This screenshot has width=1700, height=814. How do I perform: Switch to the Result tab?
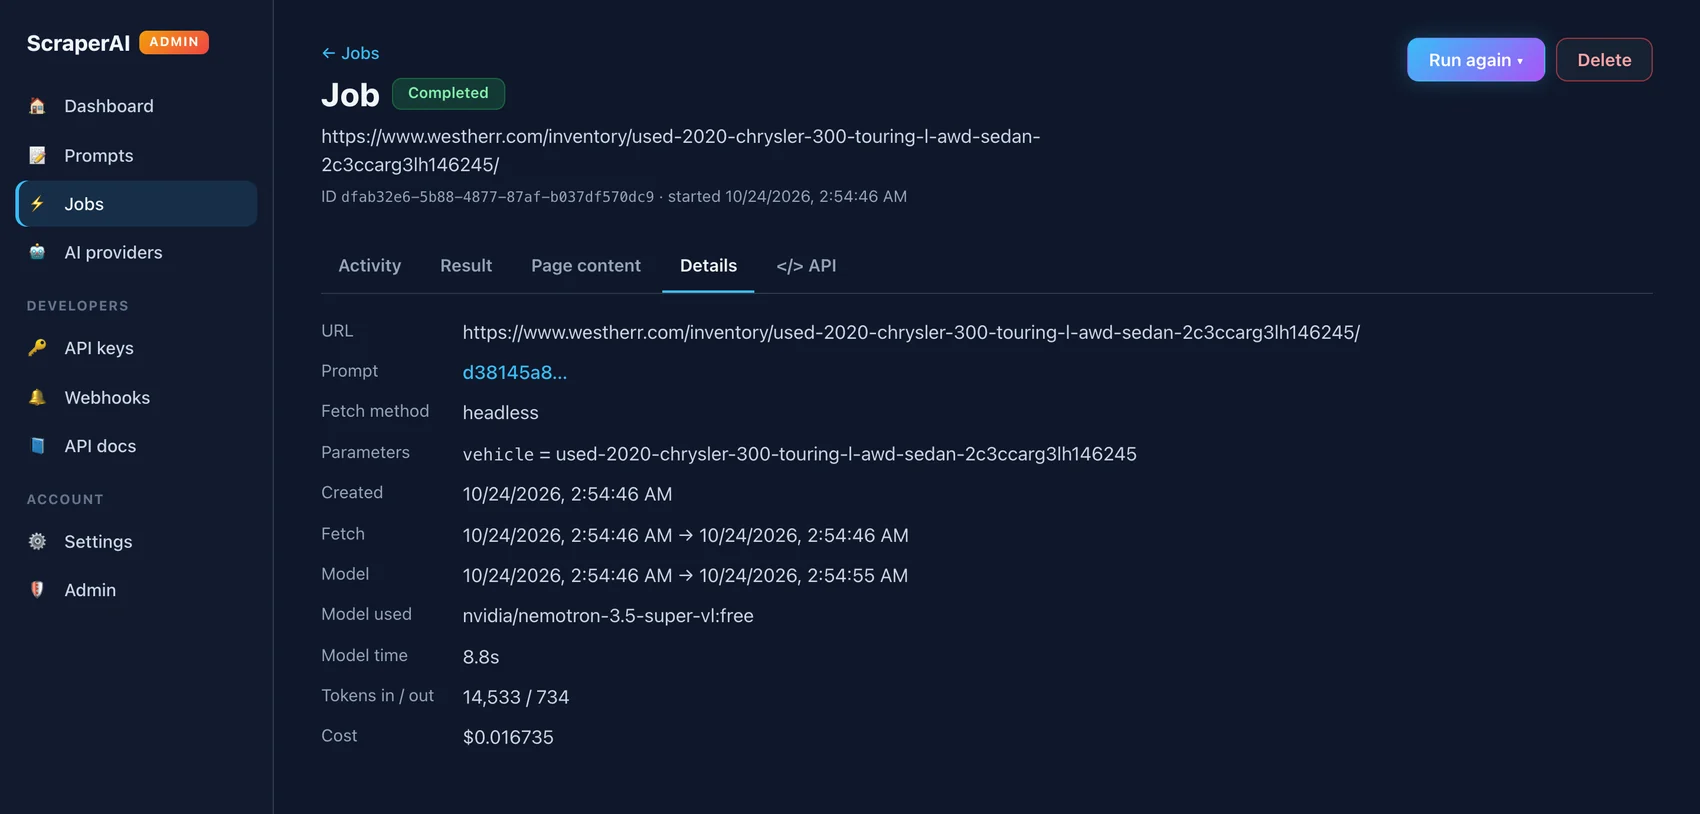coord(466,266)
